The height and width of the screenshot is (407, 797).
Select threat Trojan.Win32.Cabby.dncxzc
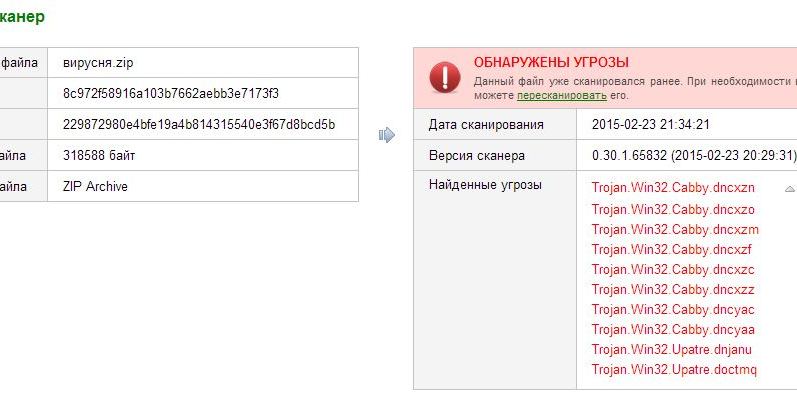[672, 270]
